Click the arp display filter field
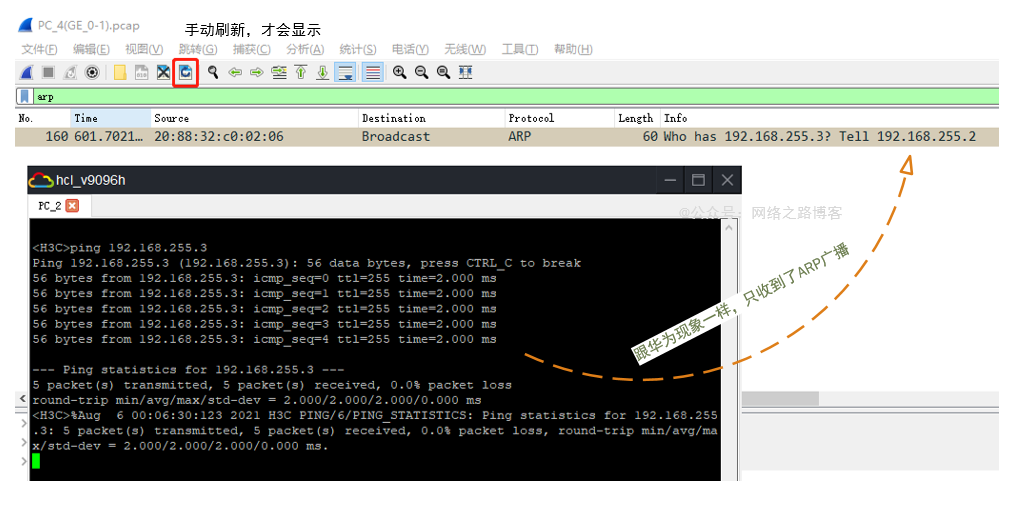The image size is (1020, 512). tap(517, 97)
